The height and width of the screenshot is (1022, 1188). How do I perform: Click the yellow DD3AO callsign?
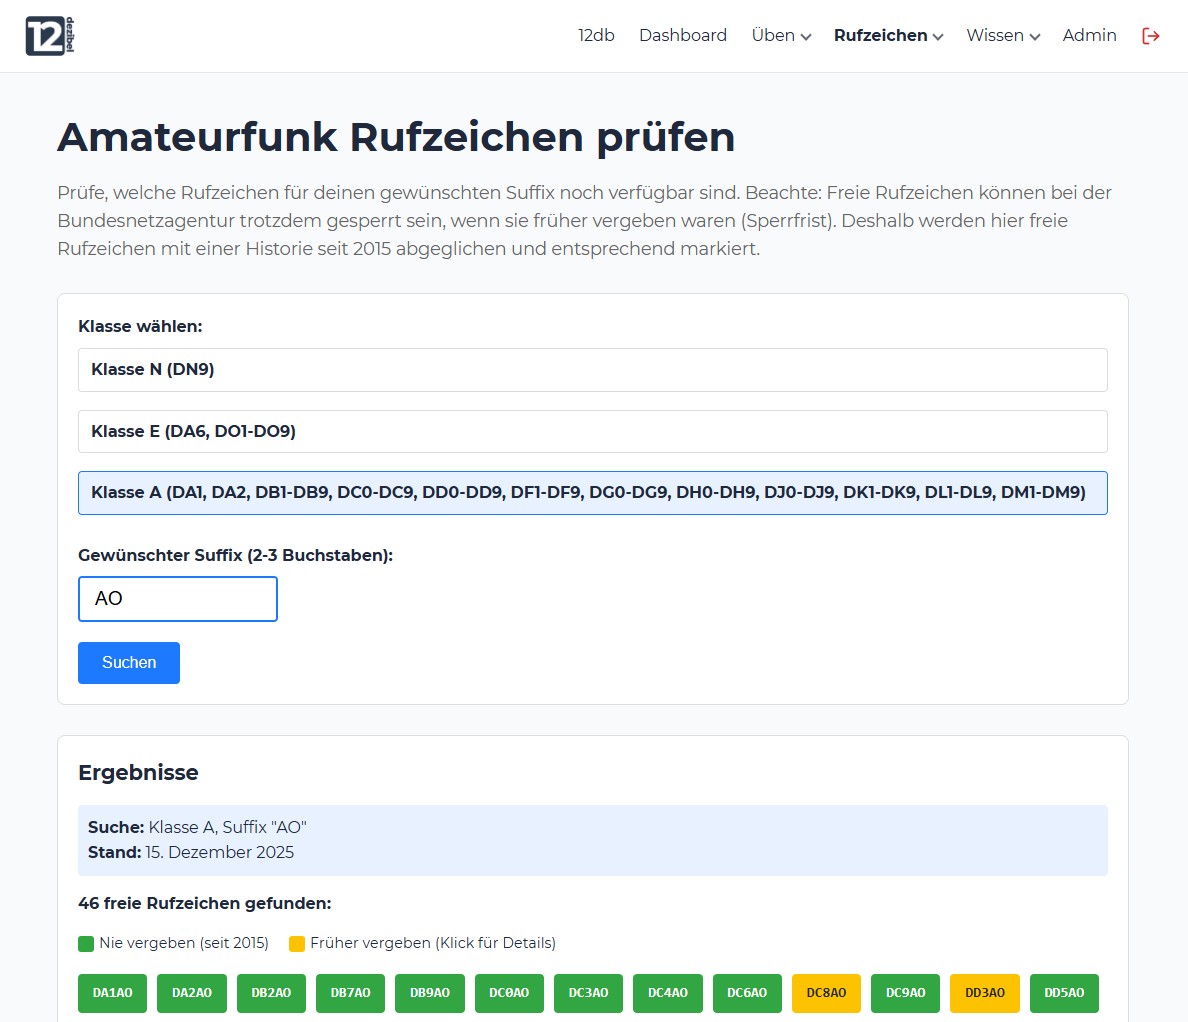984,993
